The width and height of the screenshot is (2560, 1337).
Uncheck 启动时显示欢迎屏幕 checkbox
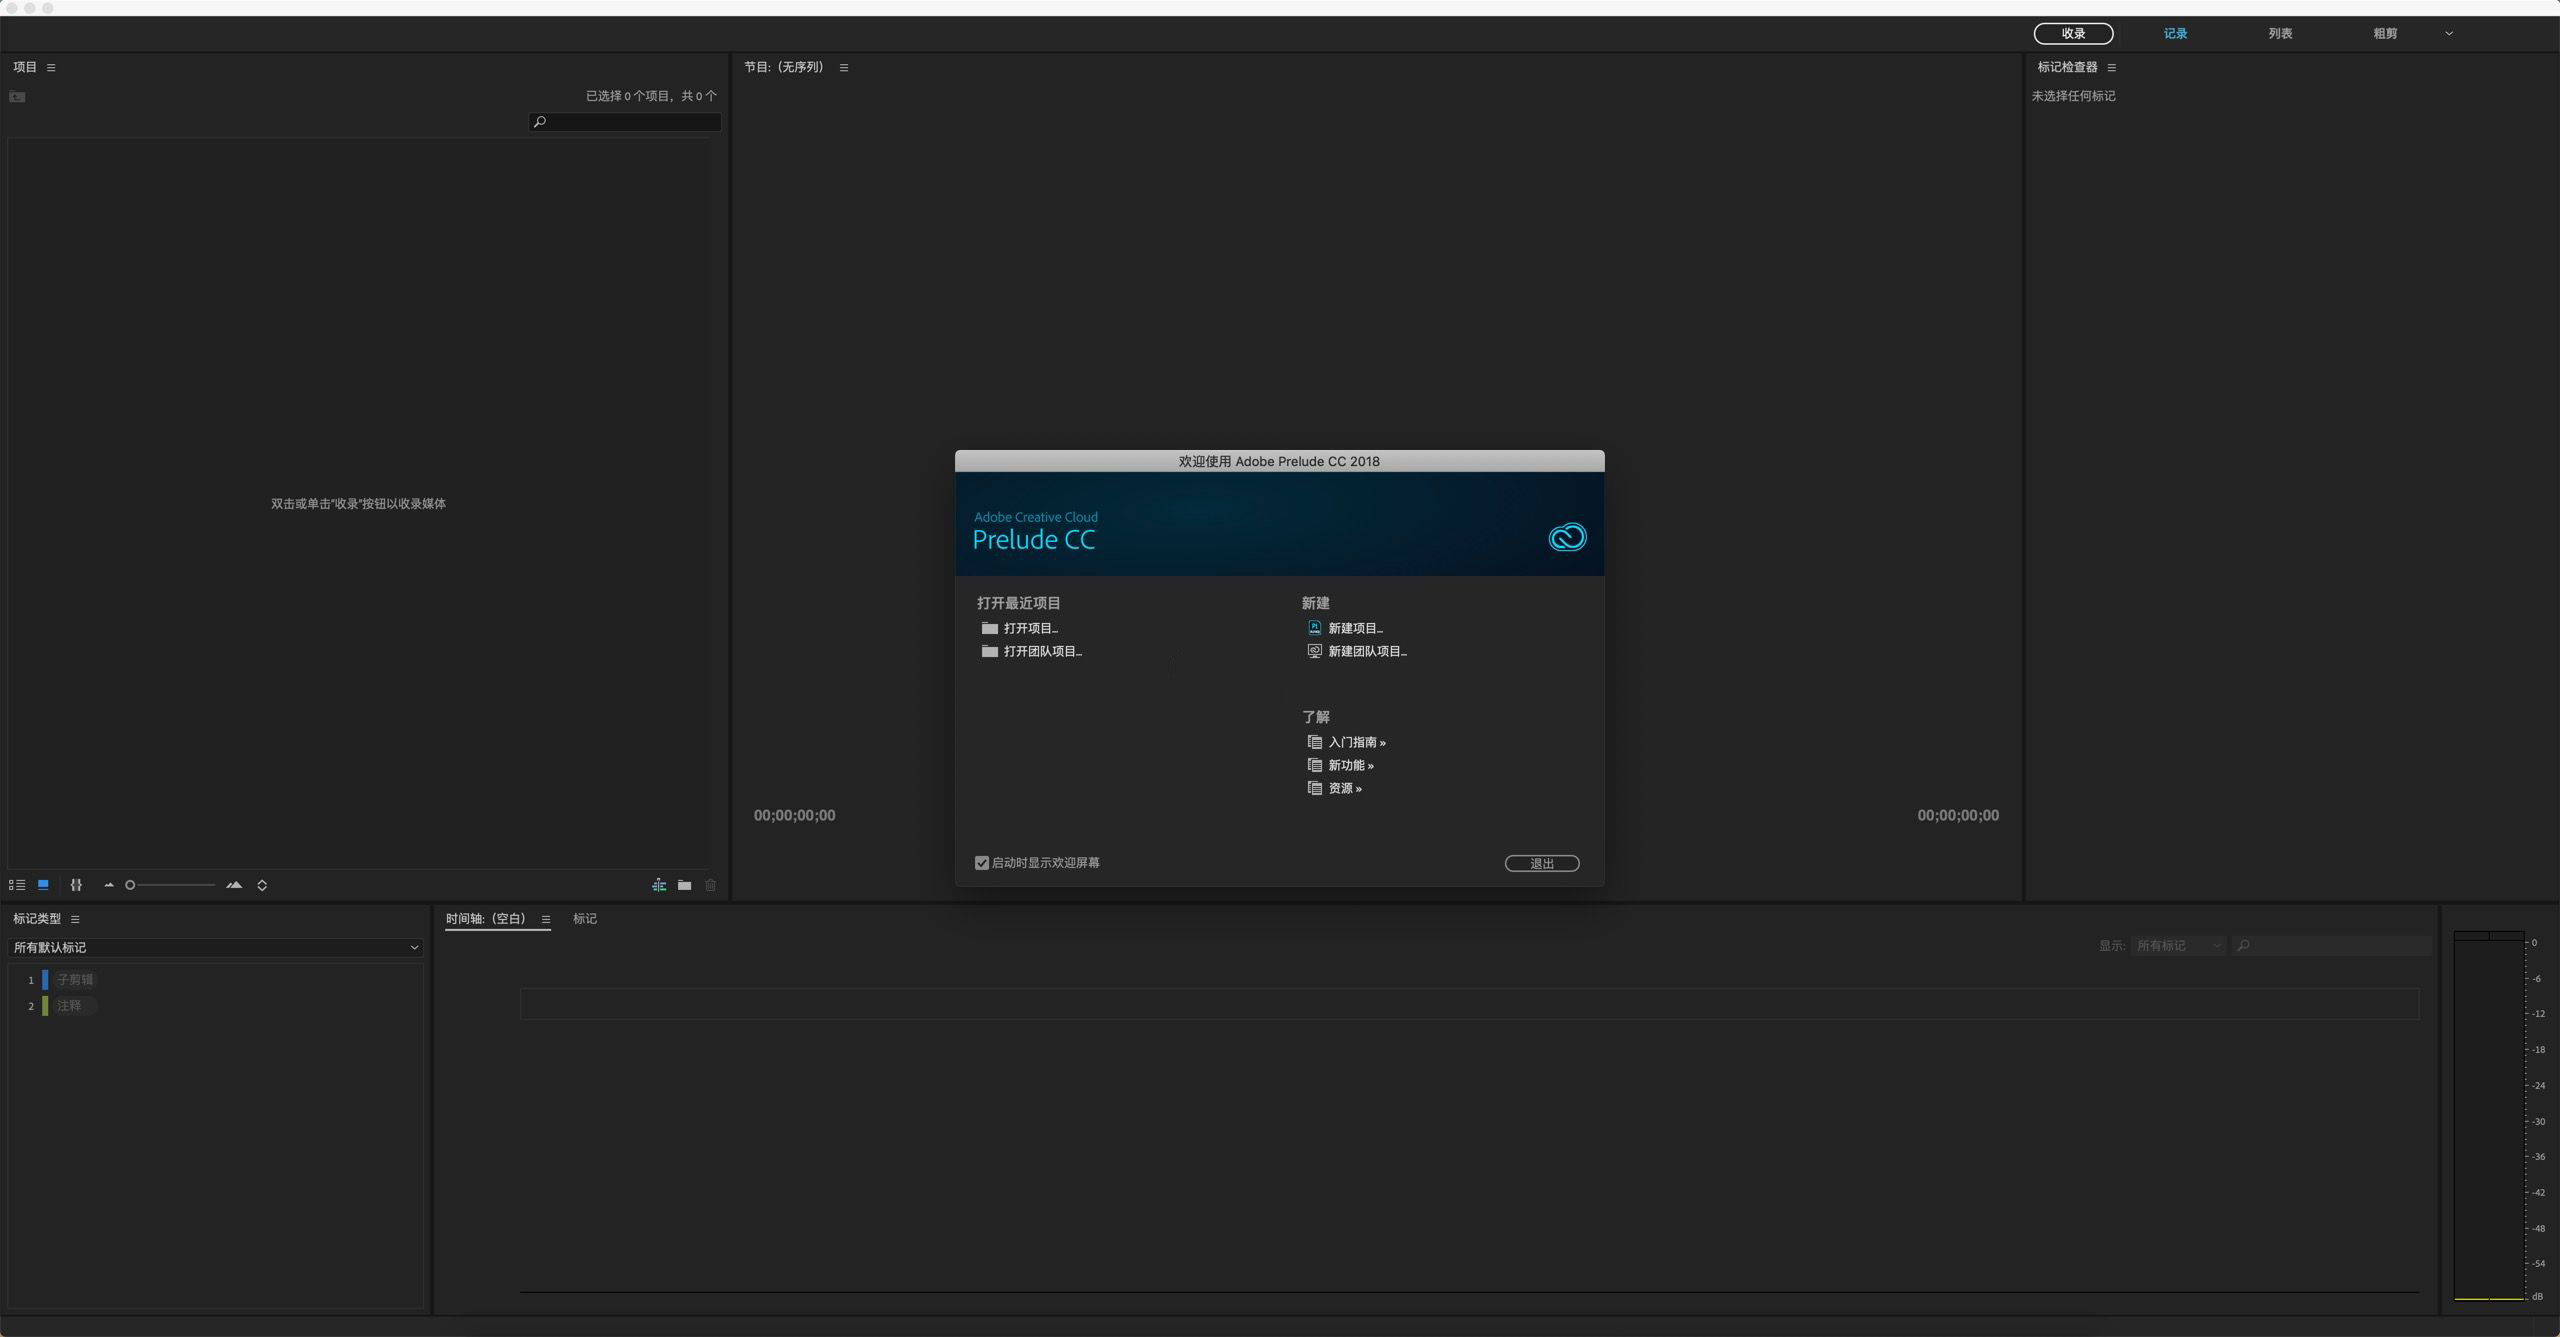[982, 863]
